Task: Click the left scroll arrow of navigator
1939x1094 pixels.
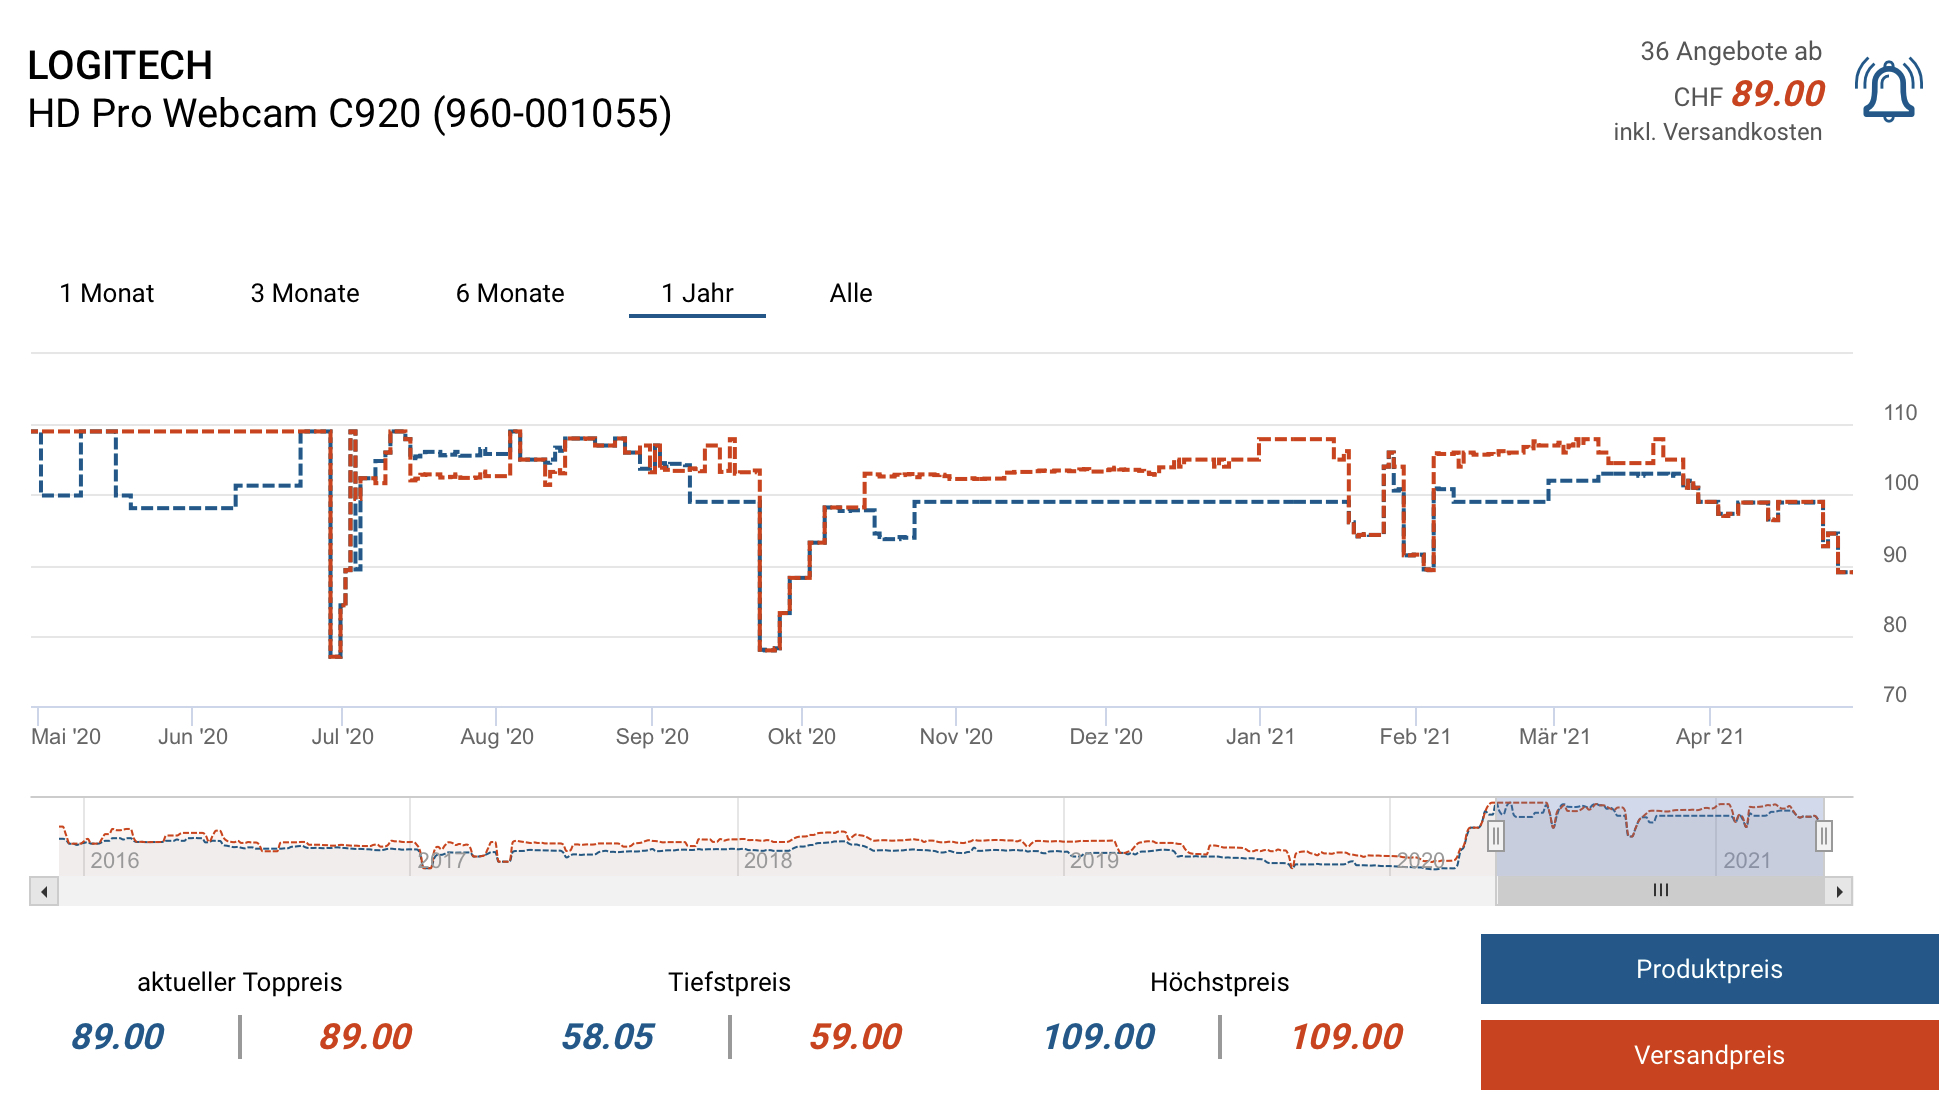Action: pos(44,891)
